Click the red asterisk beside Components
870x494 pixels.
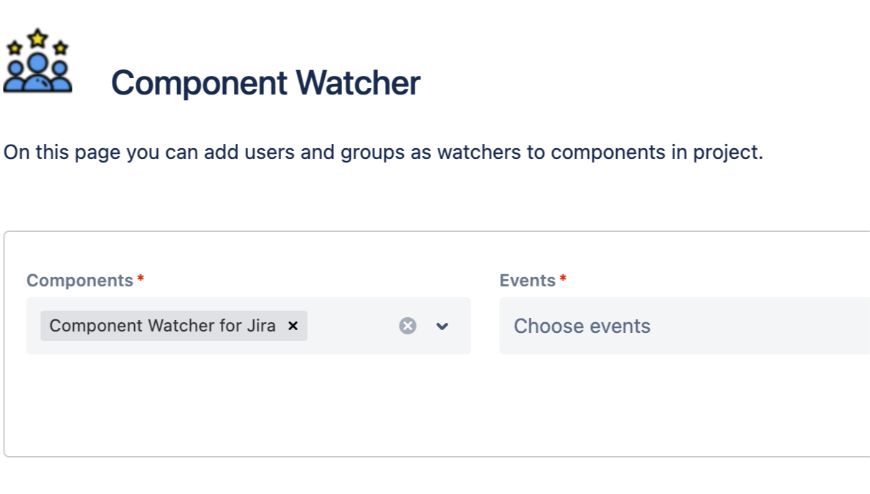point(141,279)
